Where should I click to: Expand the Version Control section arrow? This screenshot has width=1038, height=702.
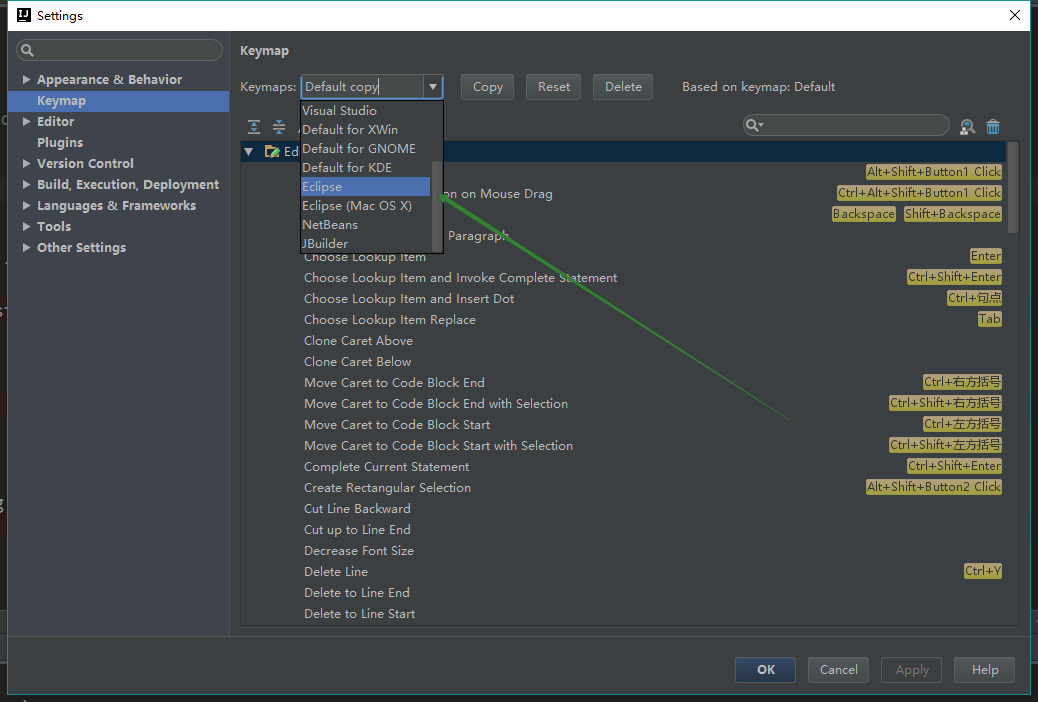[26, 163]
